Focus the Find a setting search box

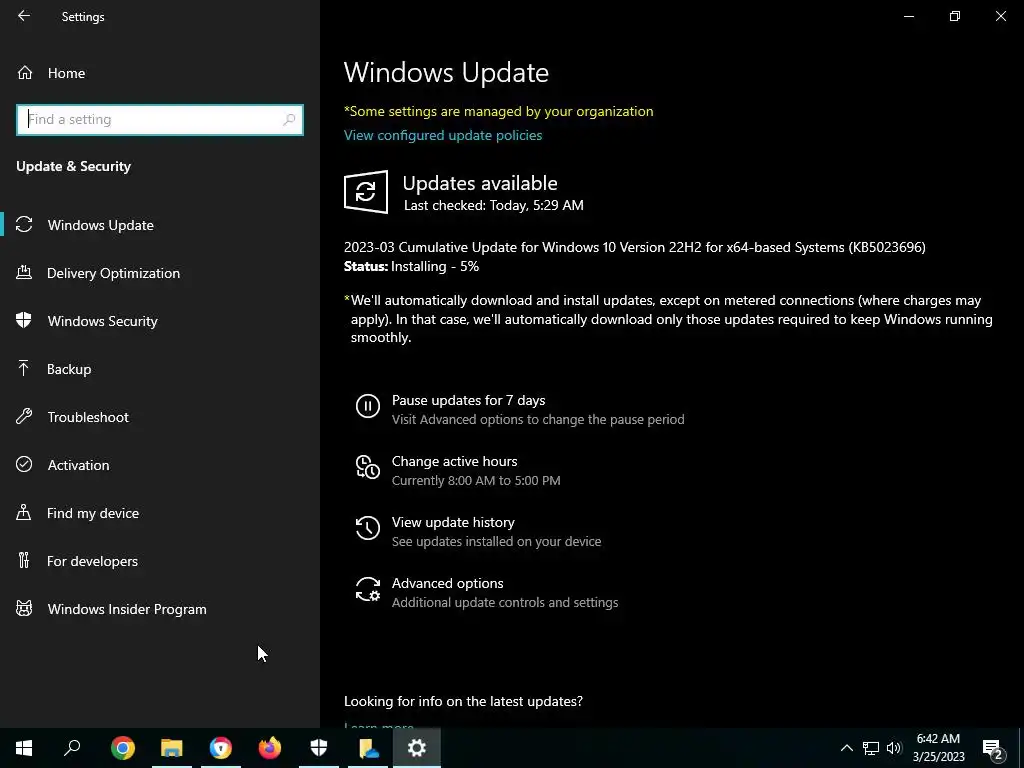point(159,120)
